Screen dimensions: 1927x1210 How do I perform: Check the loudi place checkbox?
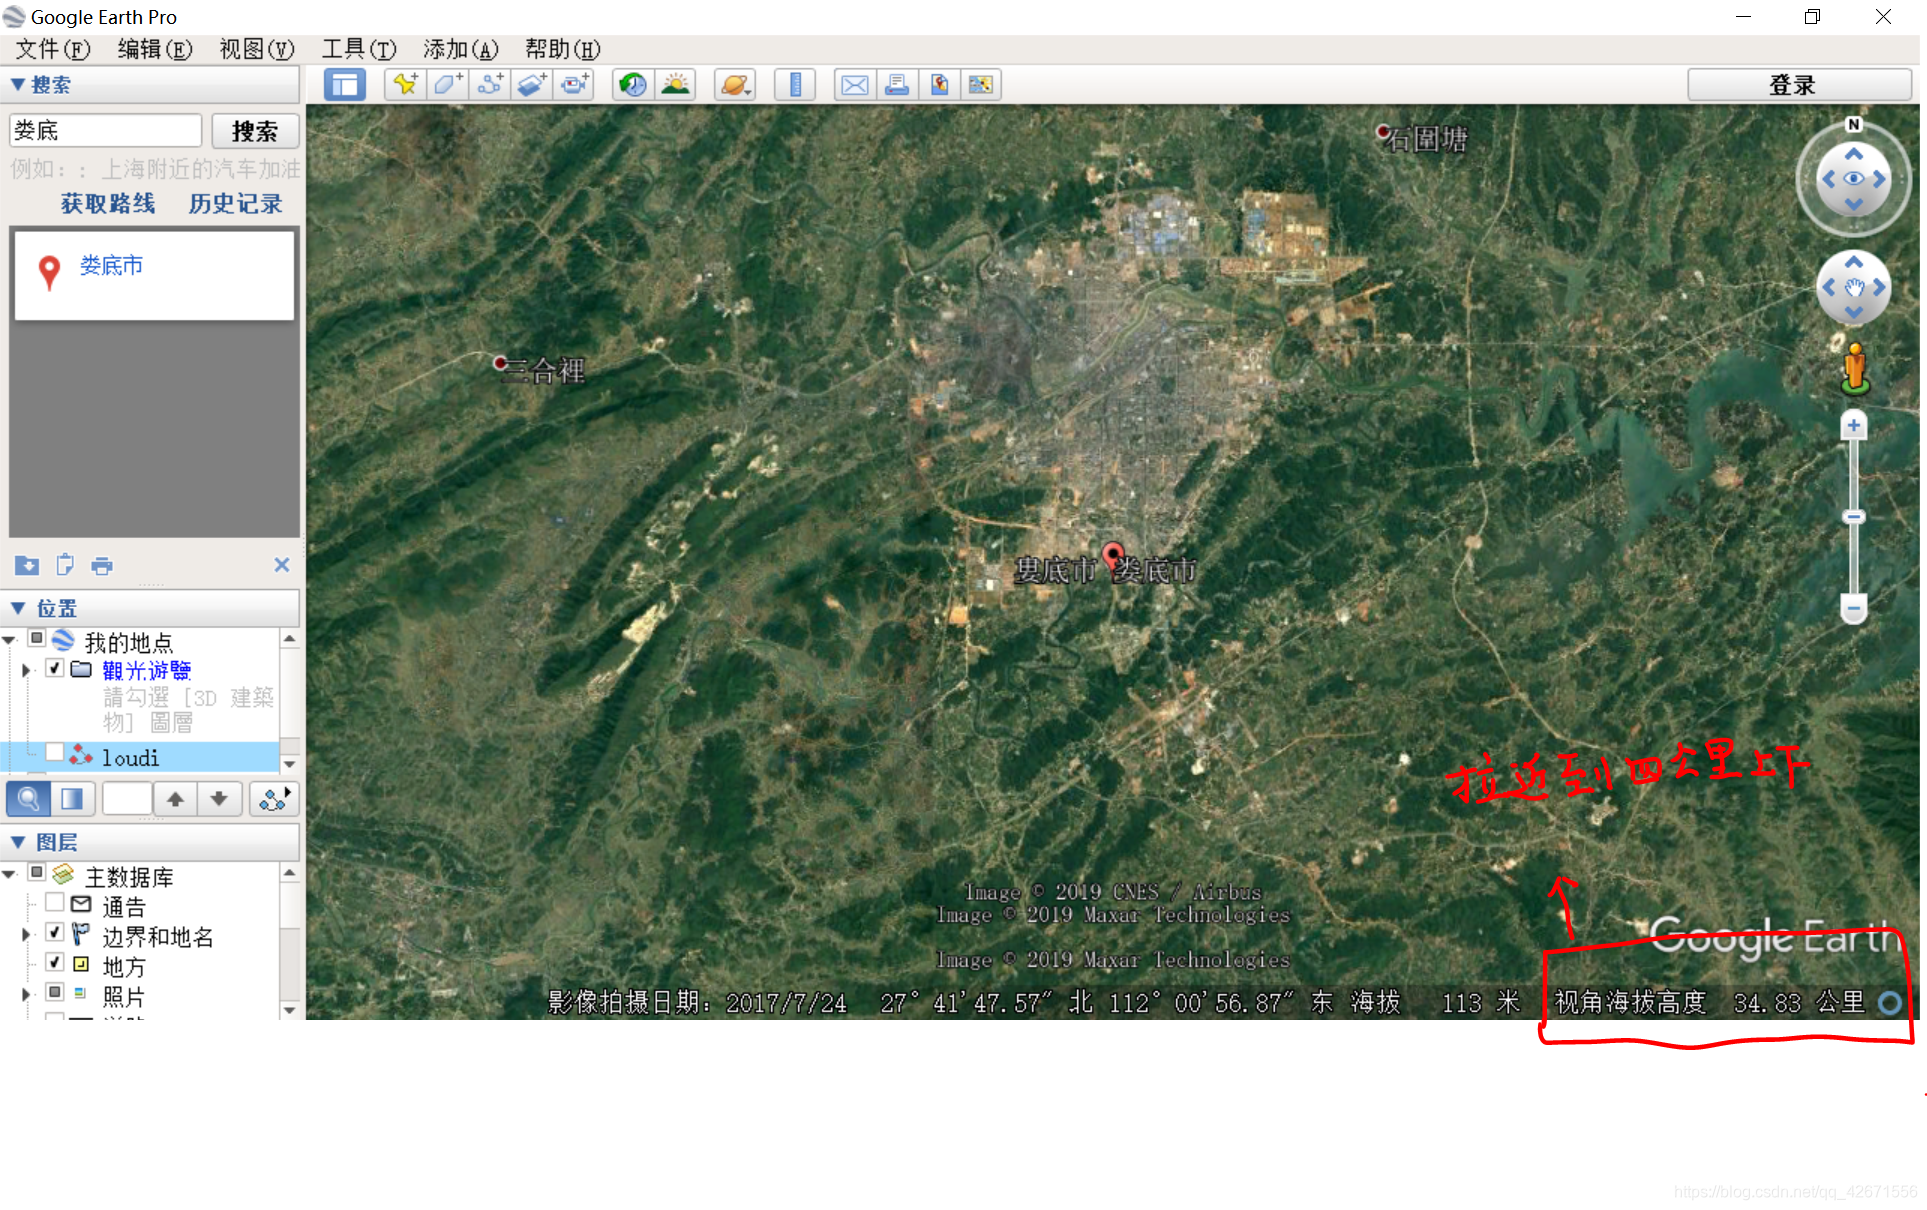[x=55, y=753]
